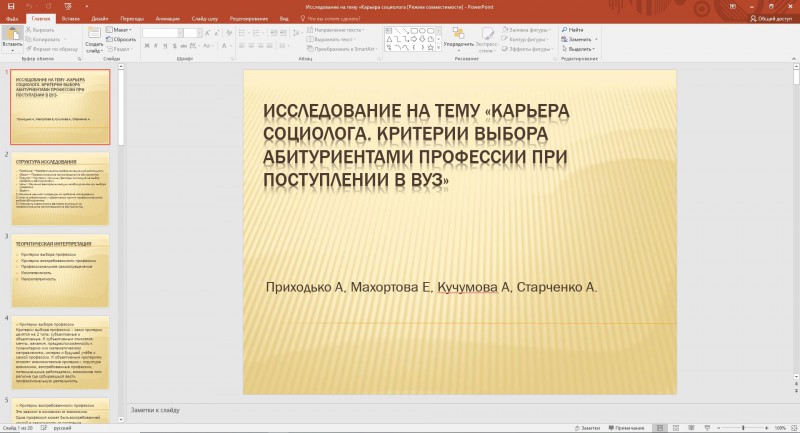This screenshot has height=433, width=800.
Task: Start slideshow from beginning via quick access icon
Action: click(x=68, y=7)
